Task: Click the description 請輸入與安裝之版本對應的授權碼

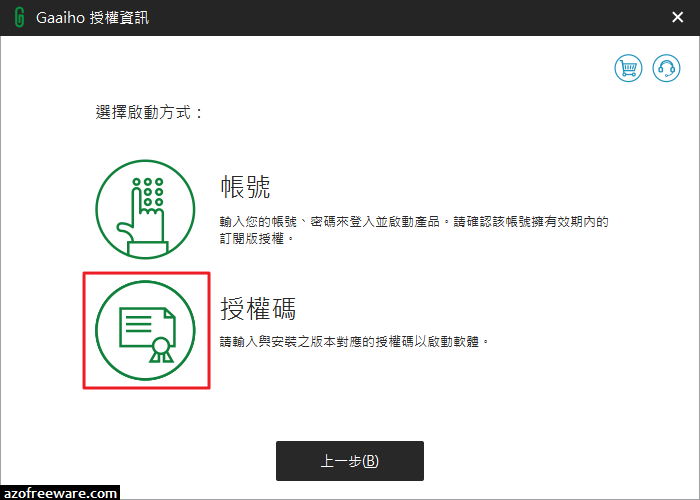Action: (354, 342)
